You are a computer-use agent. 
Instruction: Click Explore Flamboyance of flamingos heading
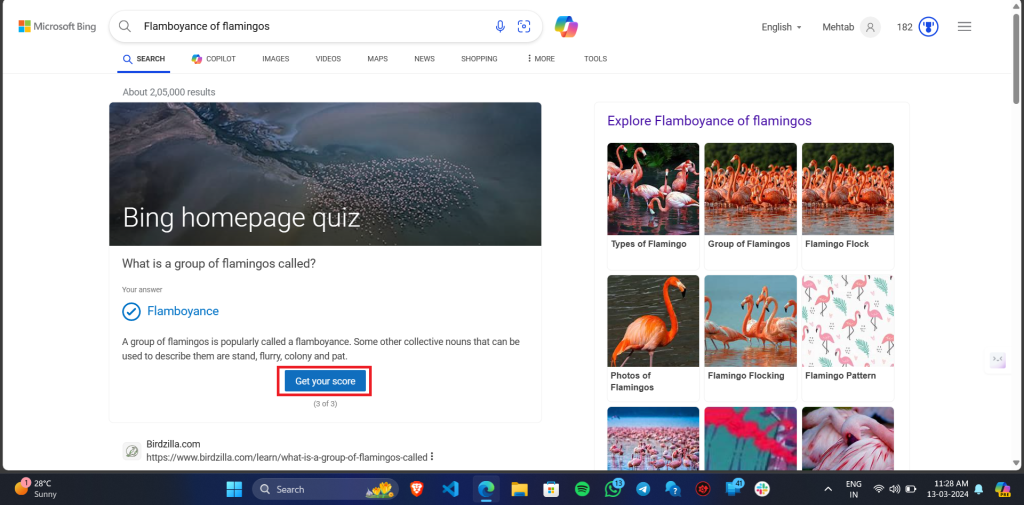coord(709,121)
